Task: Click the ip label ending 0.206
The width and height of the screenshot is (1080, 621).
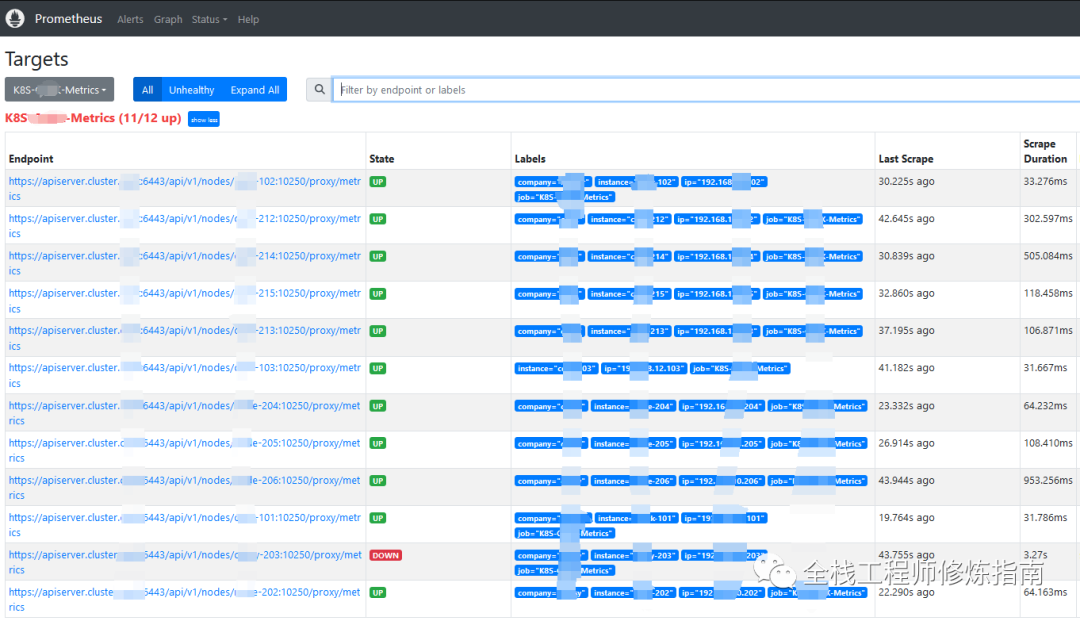Action: coord(722,481)
